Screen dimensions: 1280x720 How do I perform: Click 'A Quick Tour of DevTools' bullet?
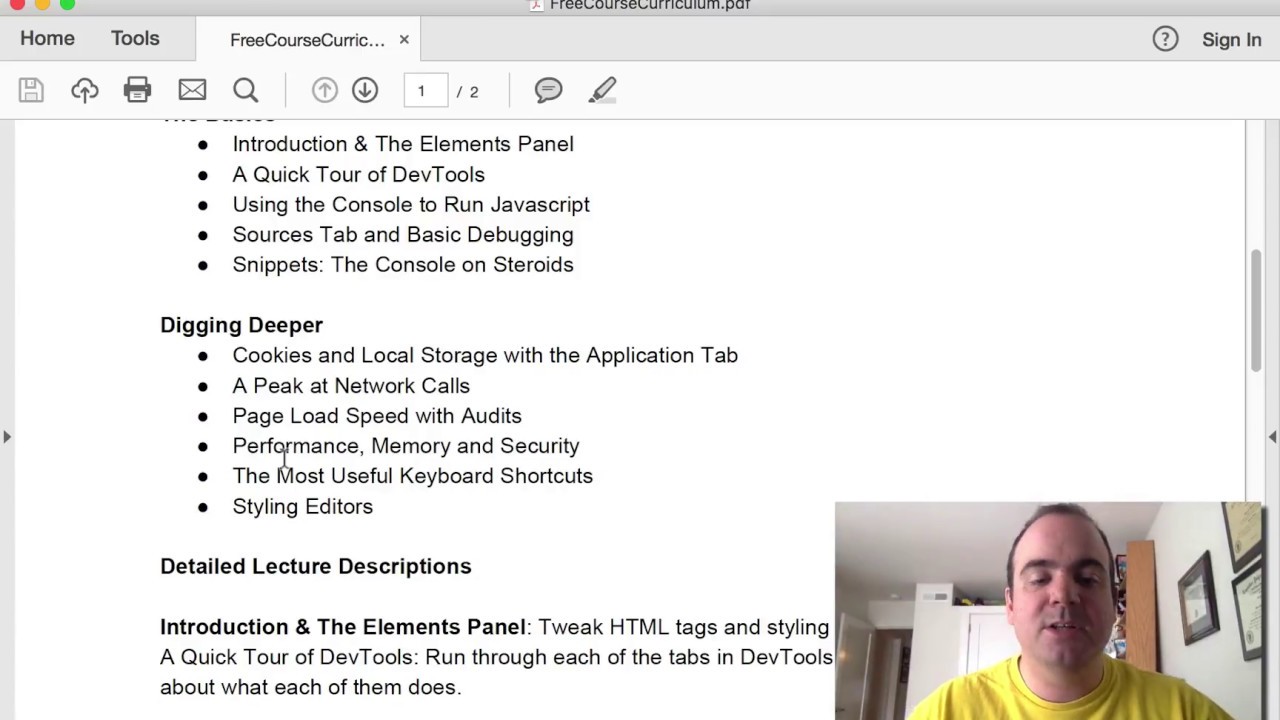point(358,174)
